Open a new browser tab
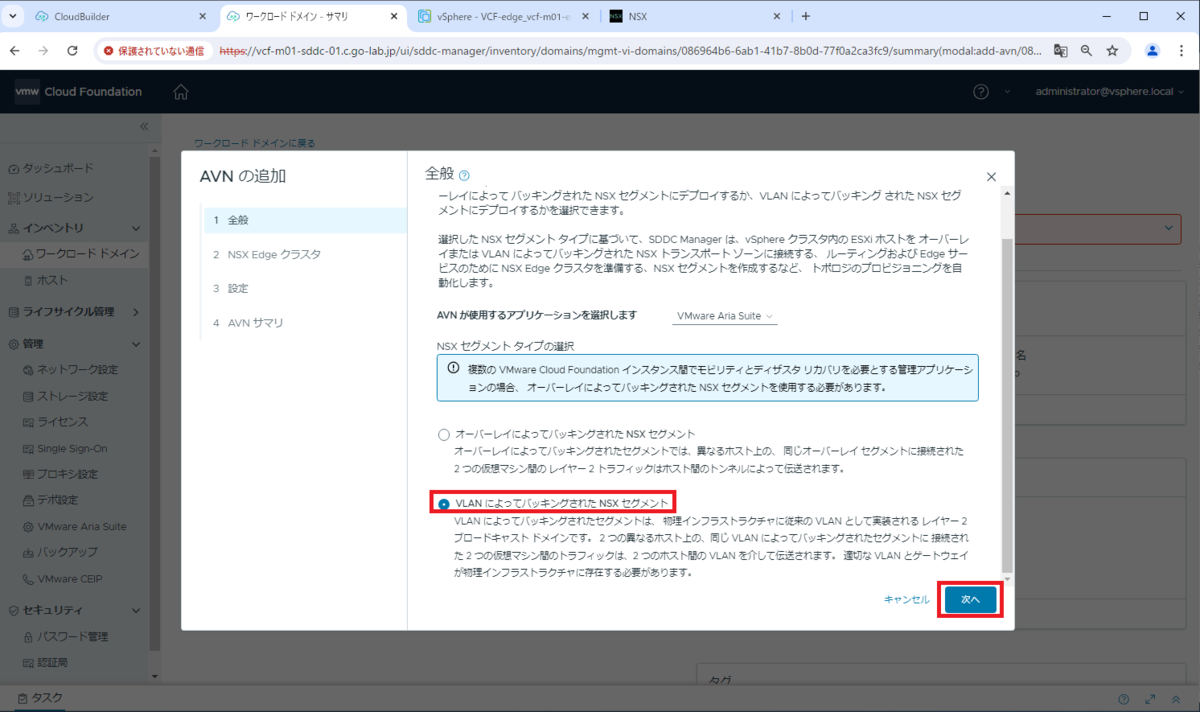 click(x=806, y=17)
